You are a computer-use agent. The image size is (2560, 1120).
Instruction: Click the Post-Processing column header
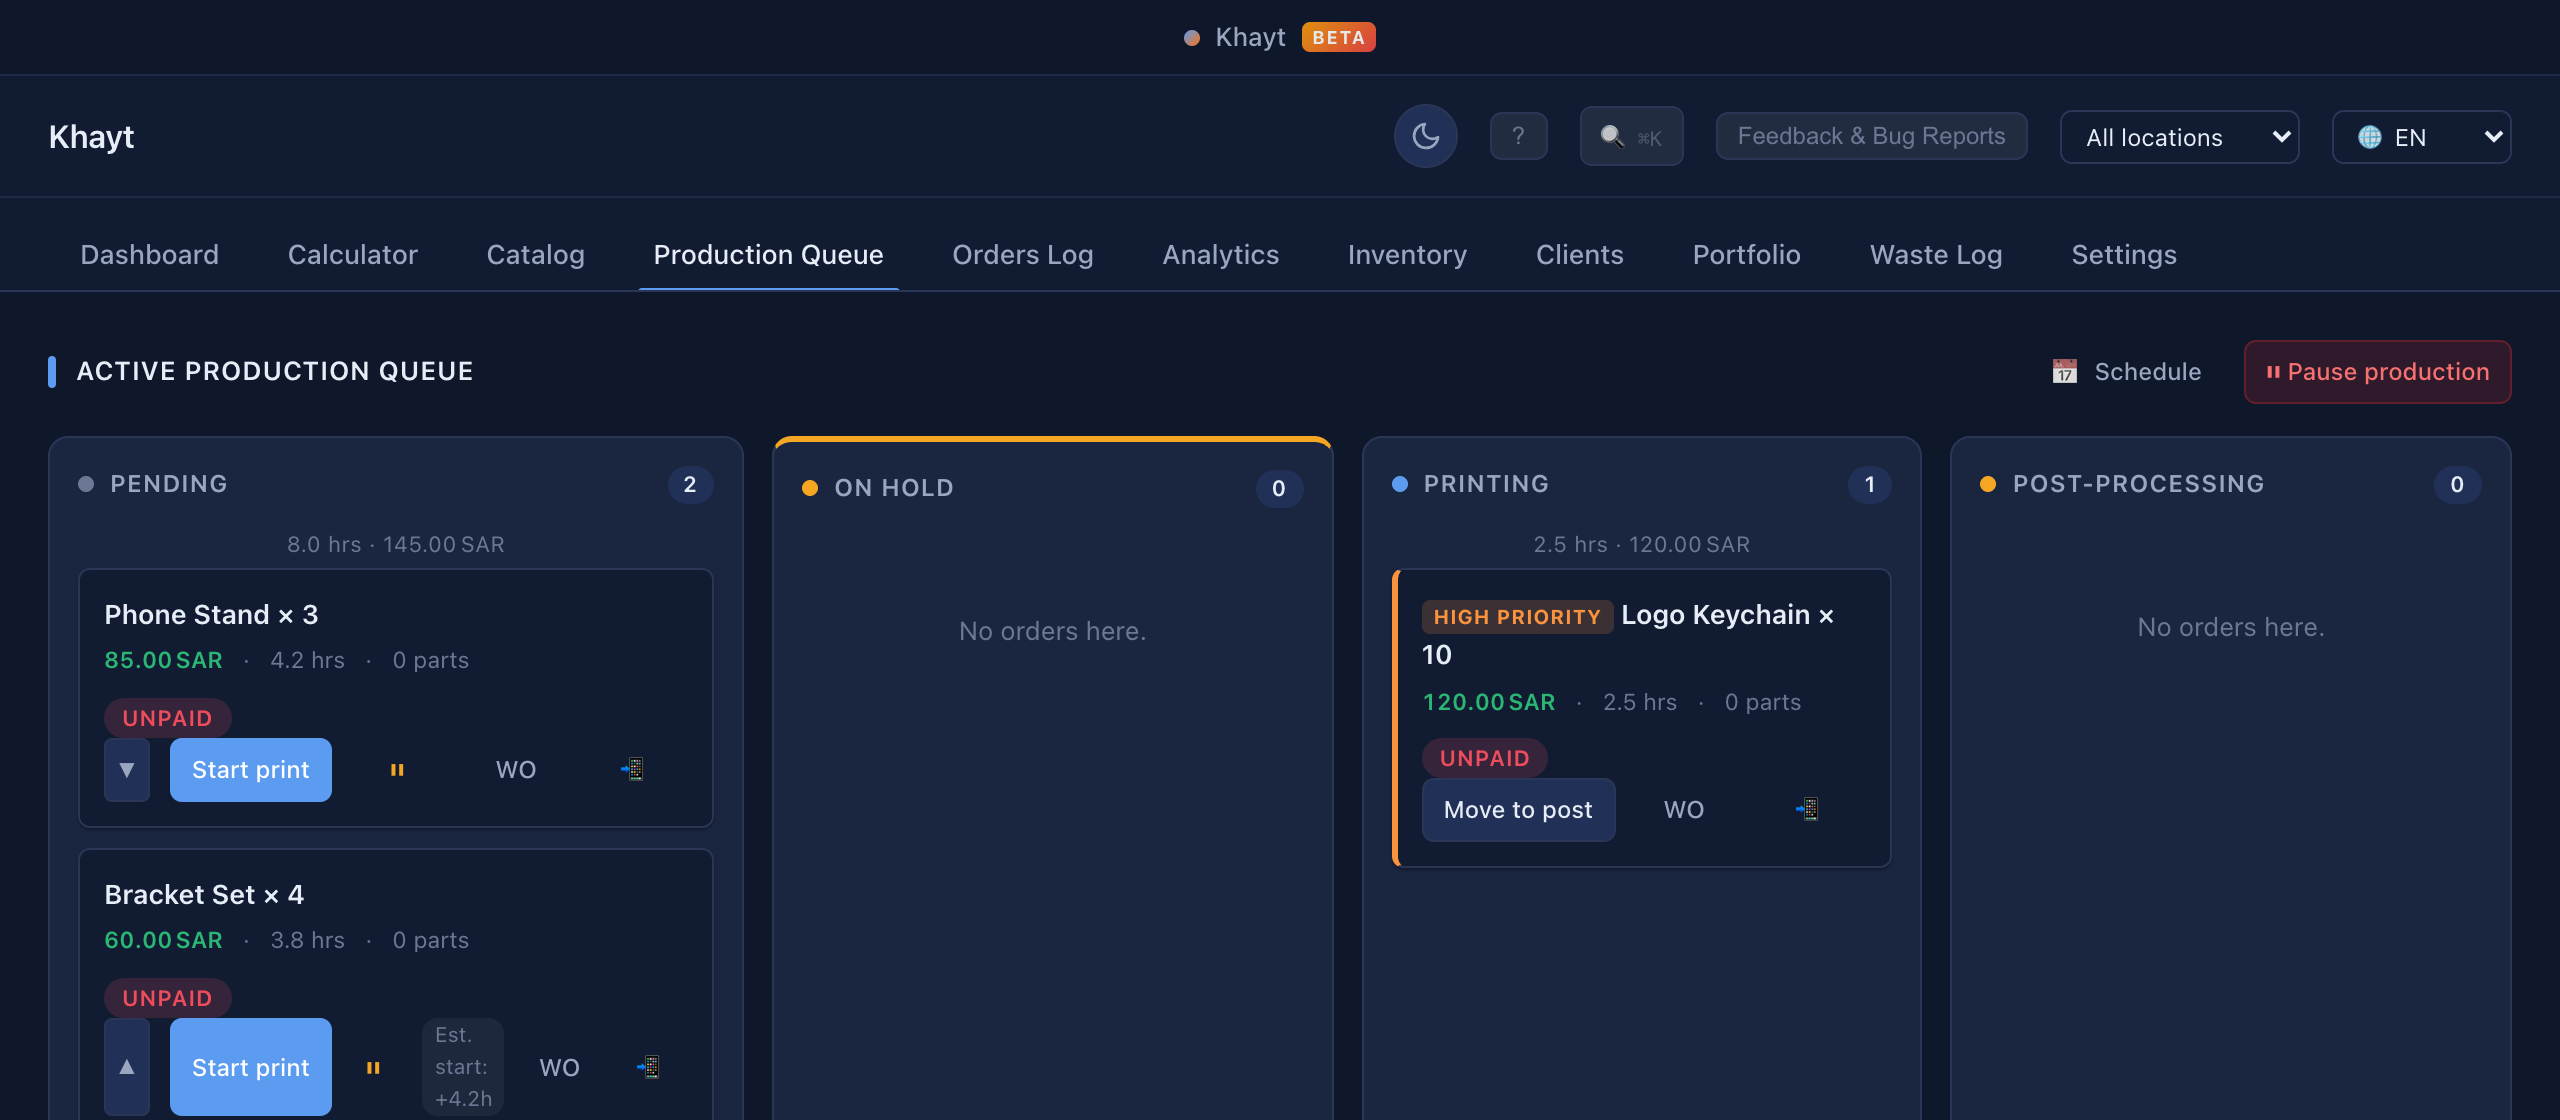(x=2138, y=484)
